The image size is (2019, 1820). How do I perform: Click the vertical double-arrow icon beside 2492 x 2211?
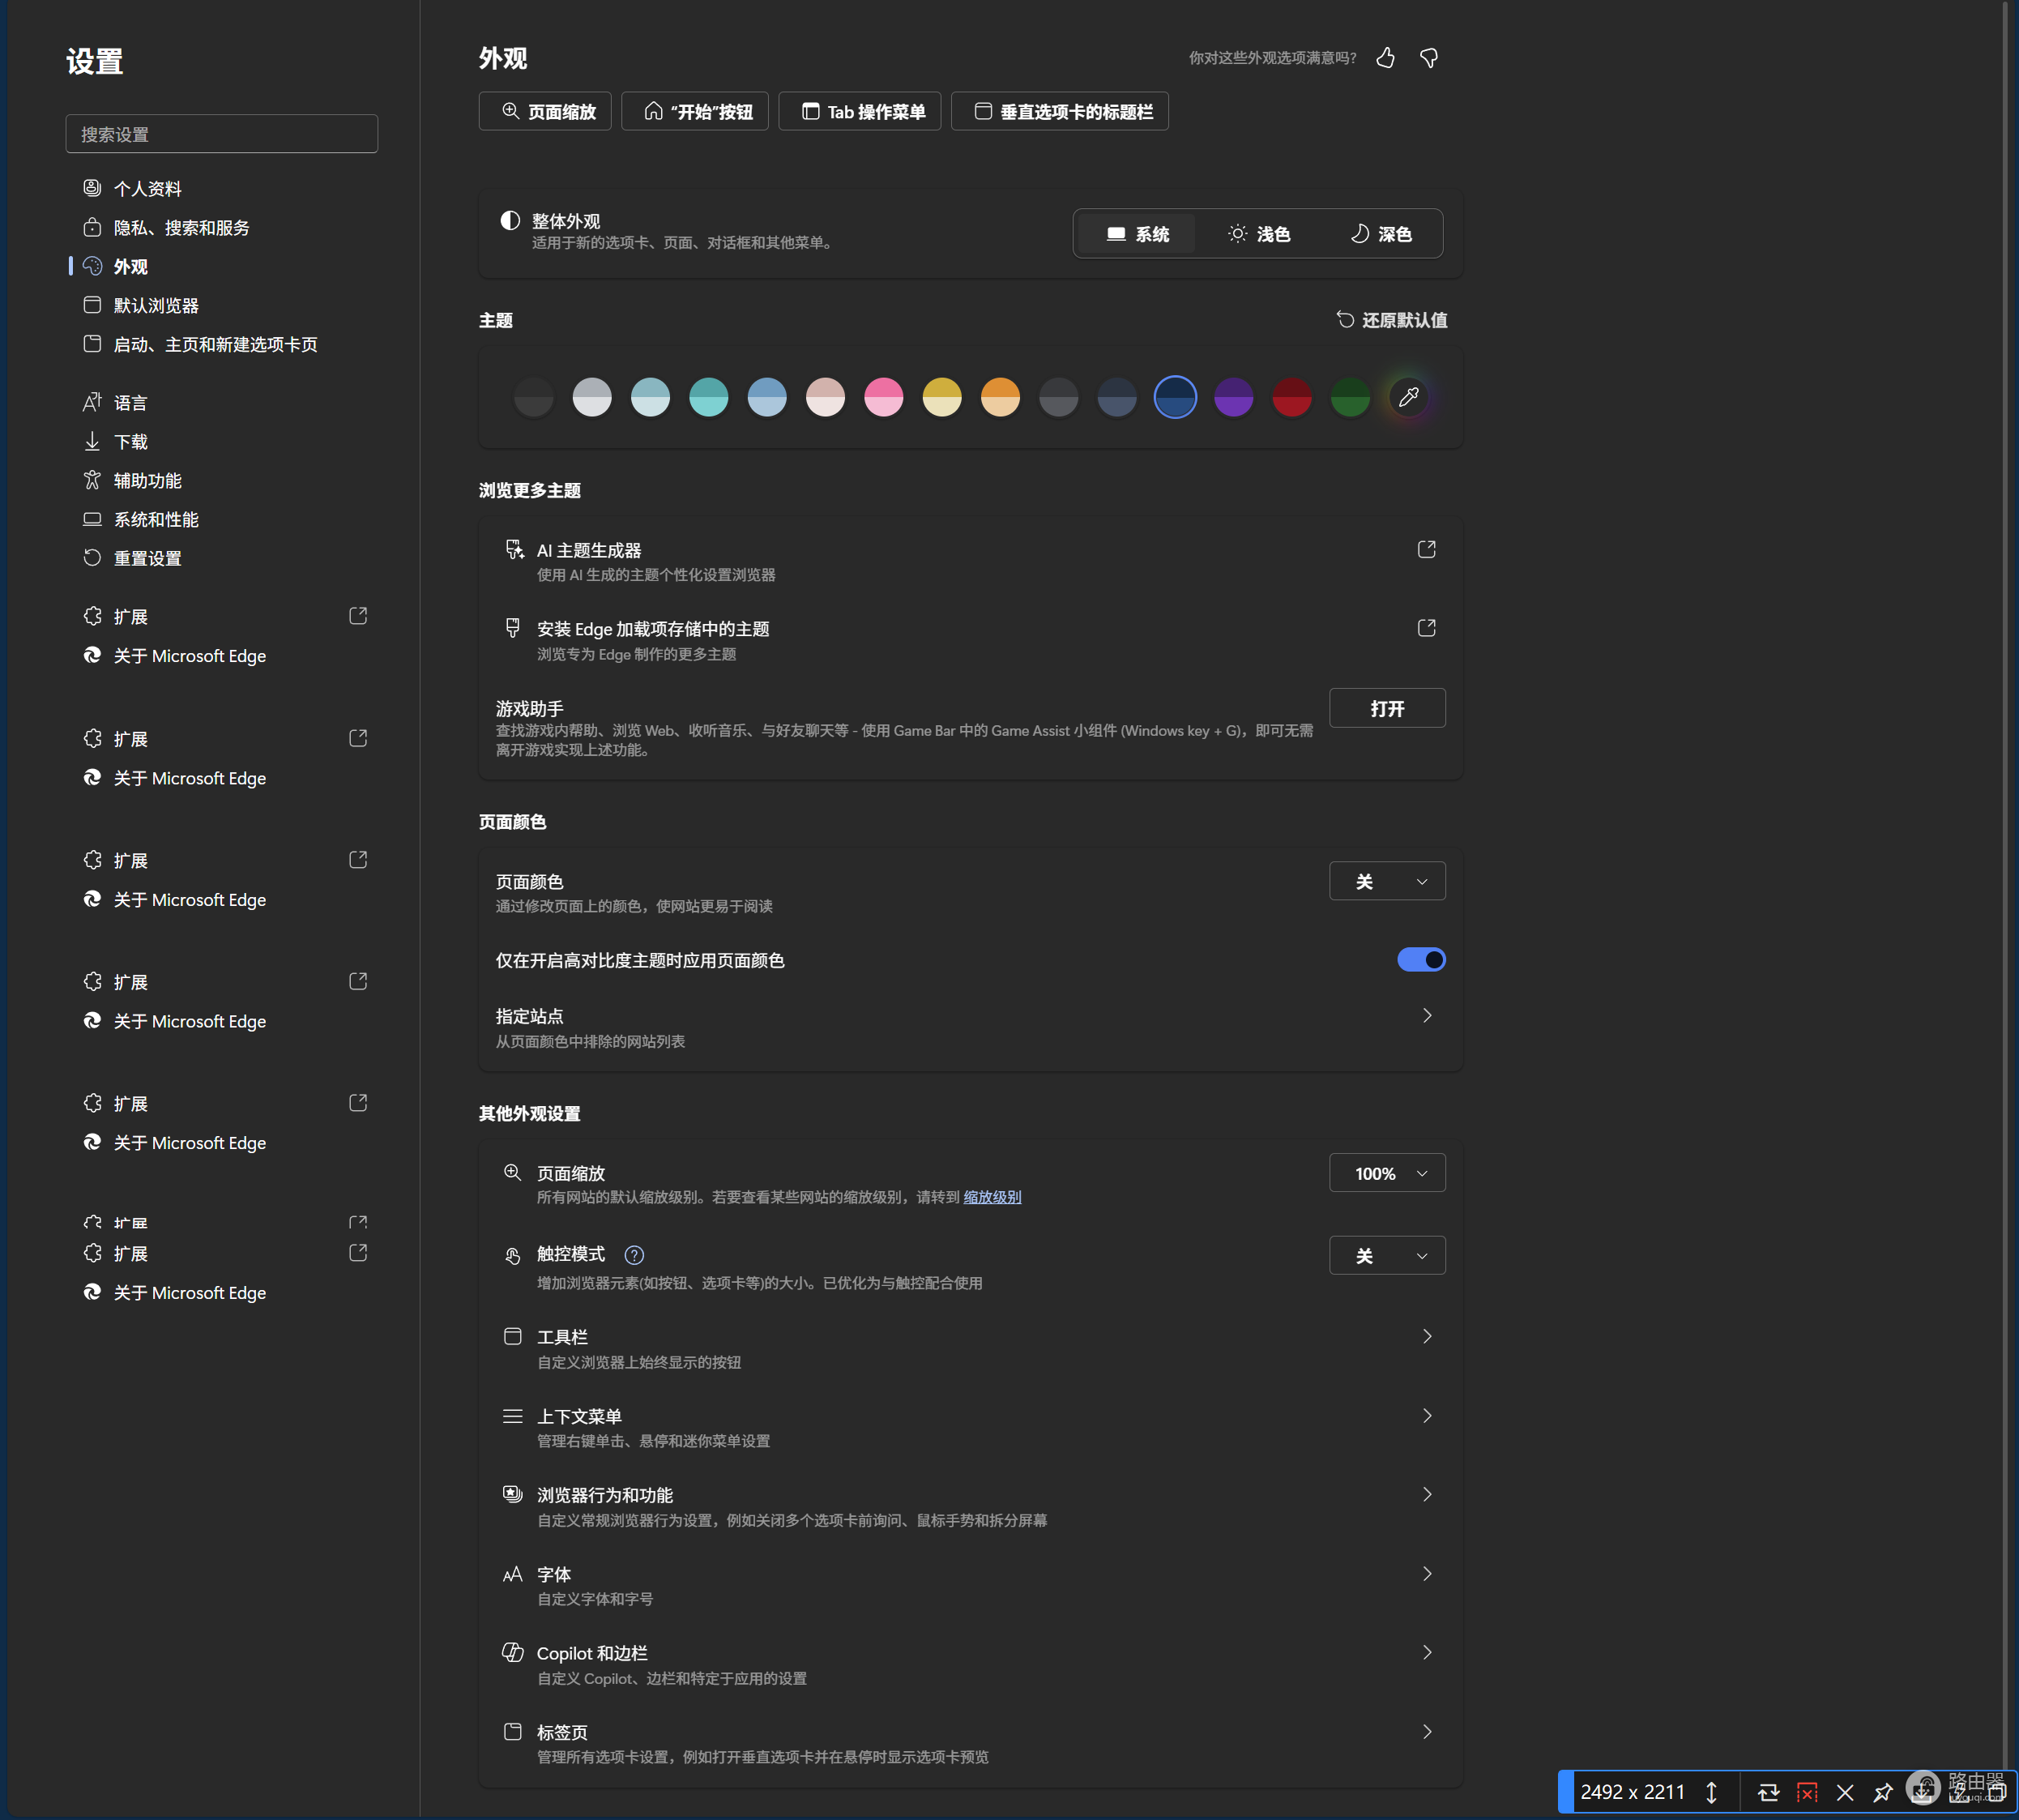click(1712, 1793)
